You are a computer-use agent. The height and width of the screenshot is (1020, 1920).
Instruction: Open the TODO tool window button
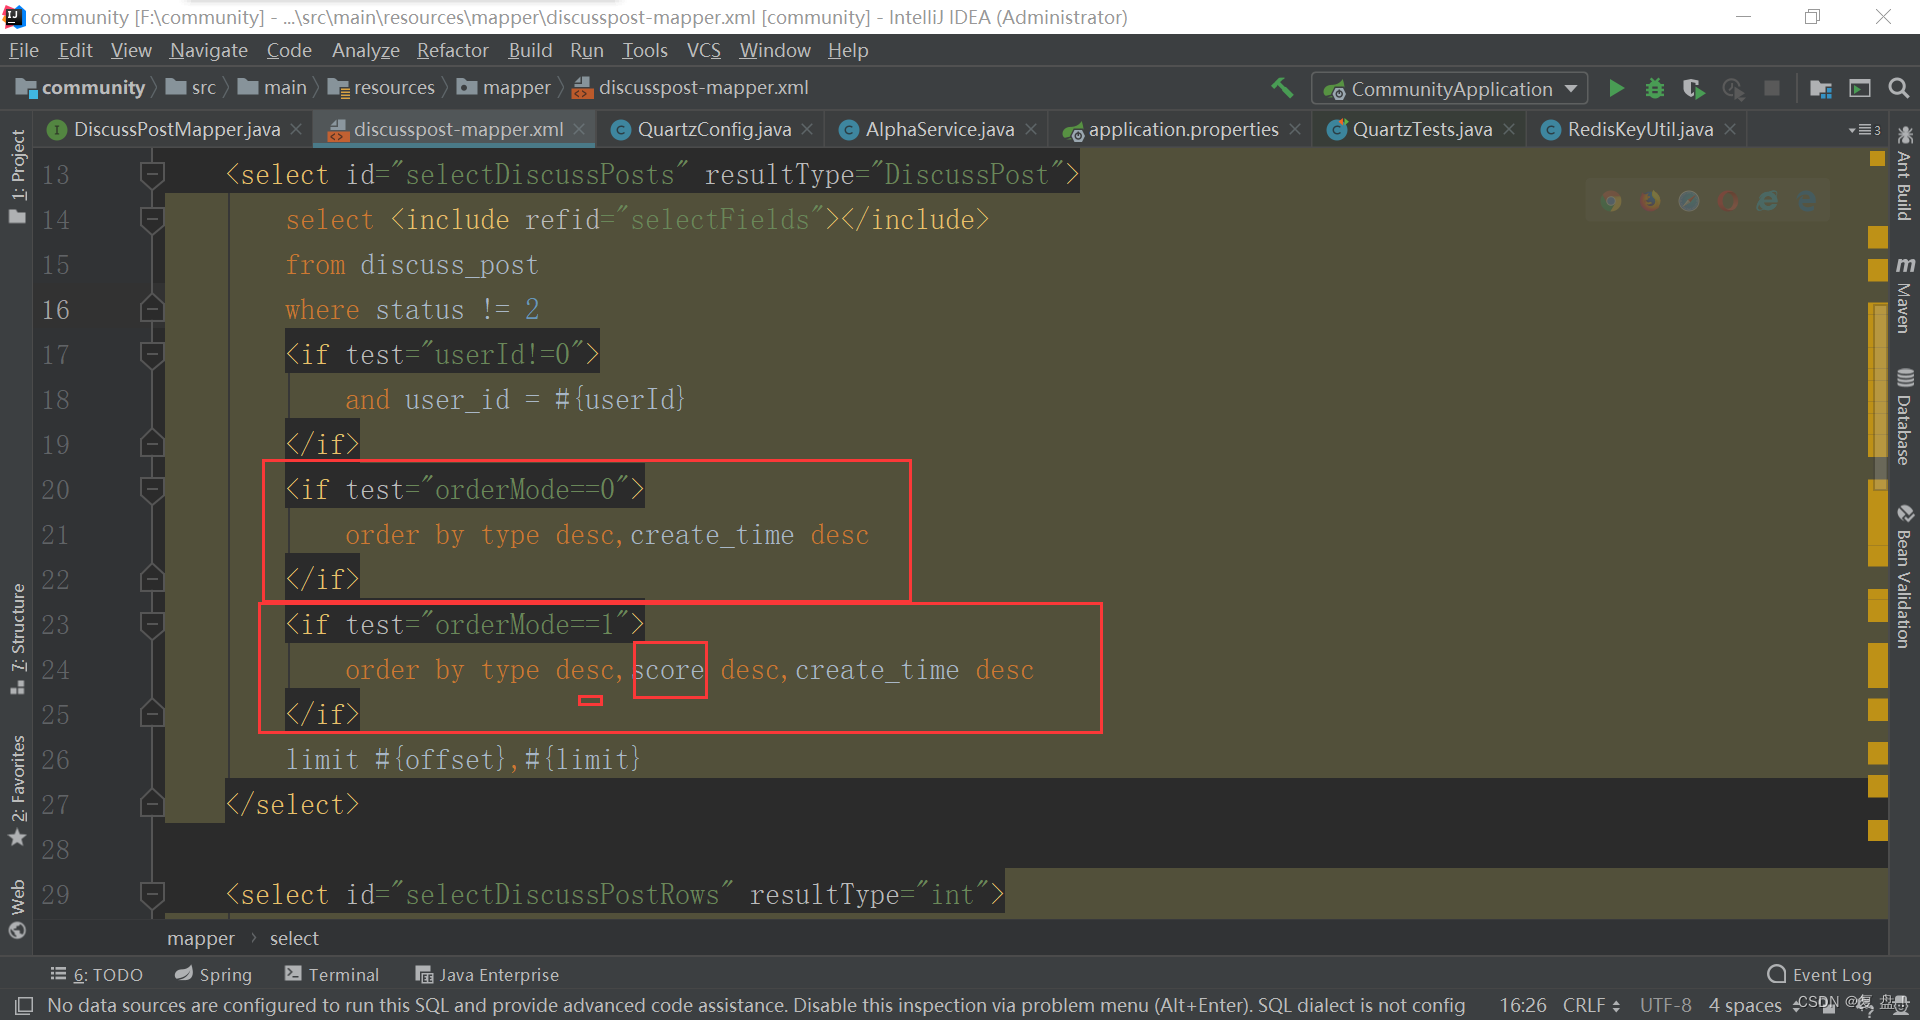click(97, 975)
